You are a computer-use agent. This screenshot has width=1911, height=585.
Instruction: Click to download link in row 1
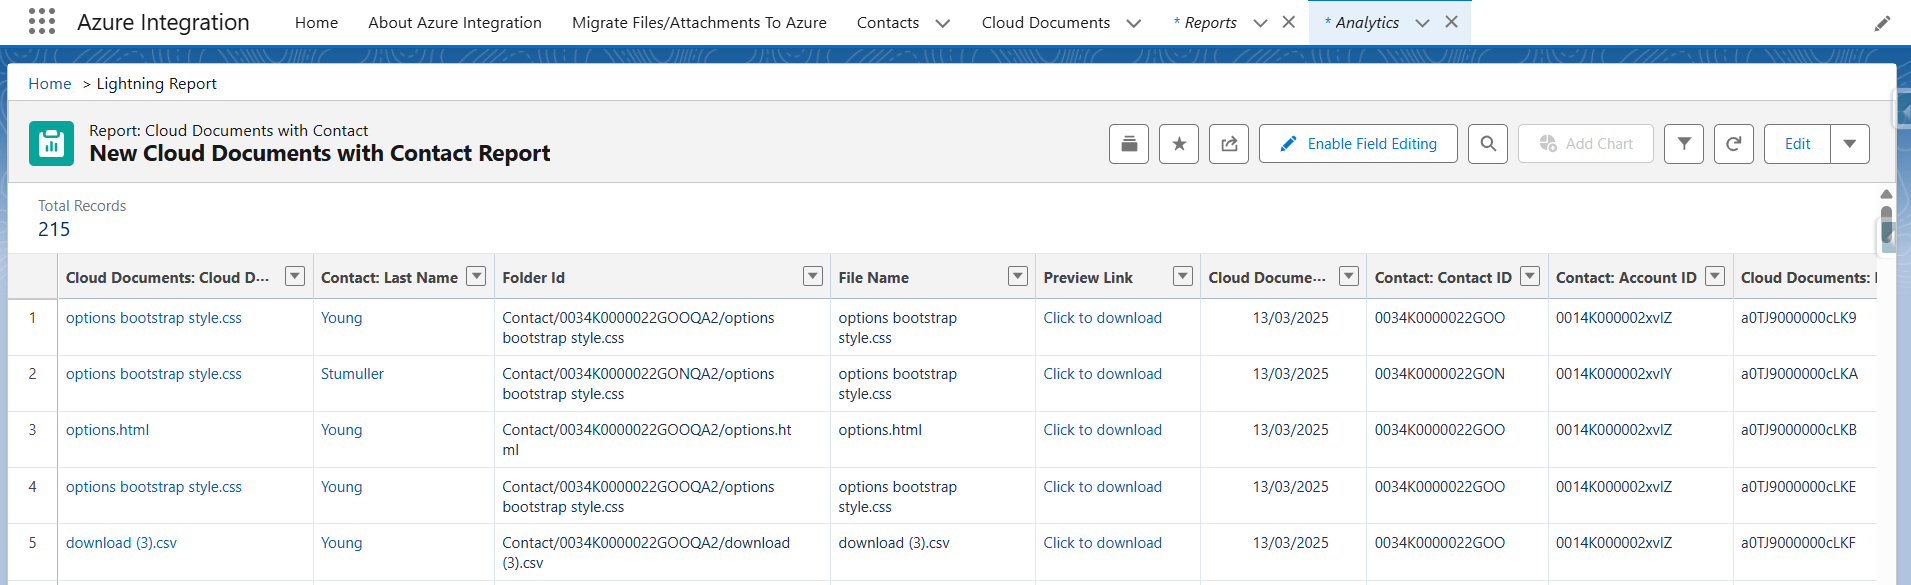tap(1102, 318)
